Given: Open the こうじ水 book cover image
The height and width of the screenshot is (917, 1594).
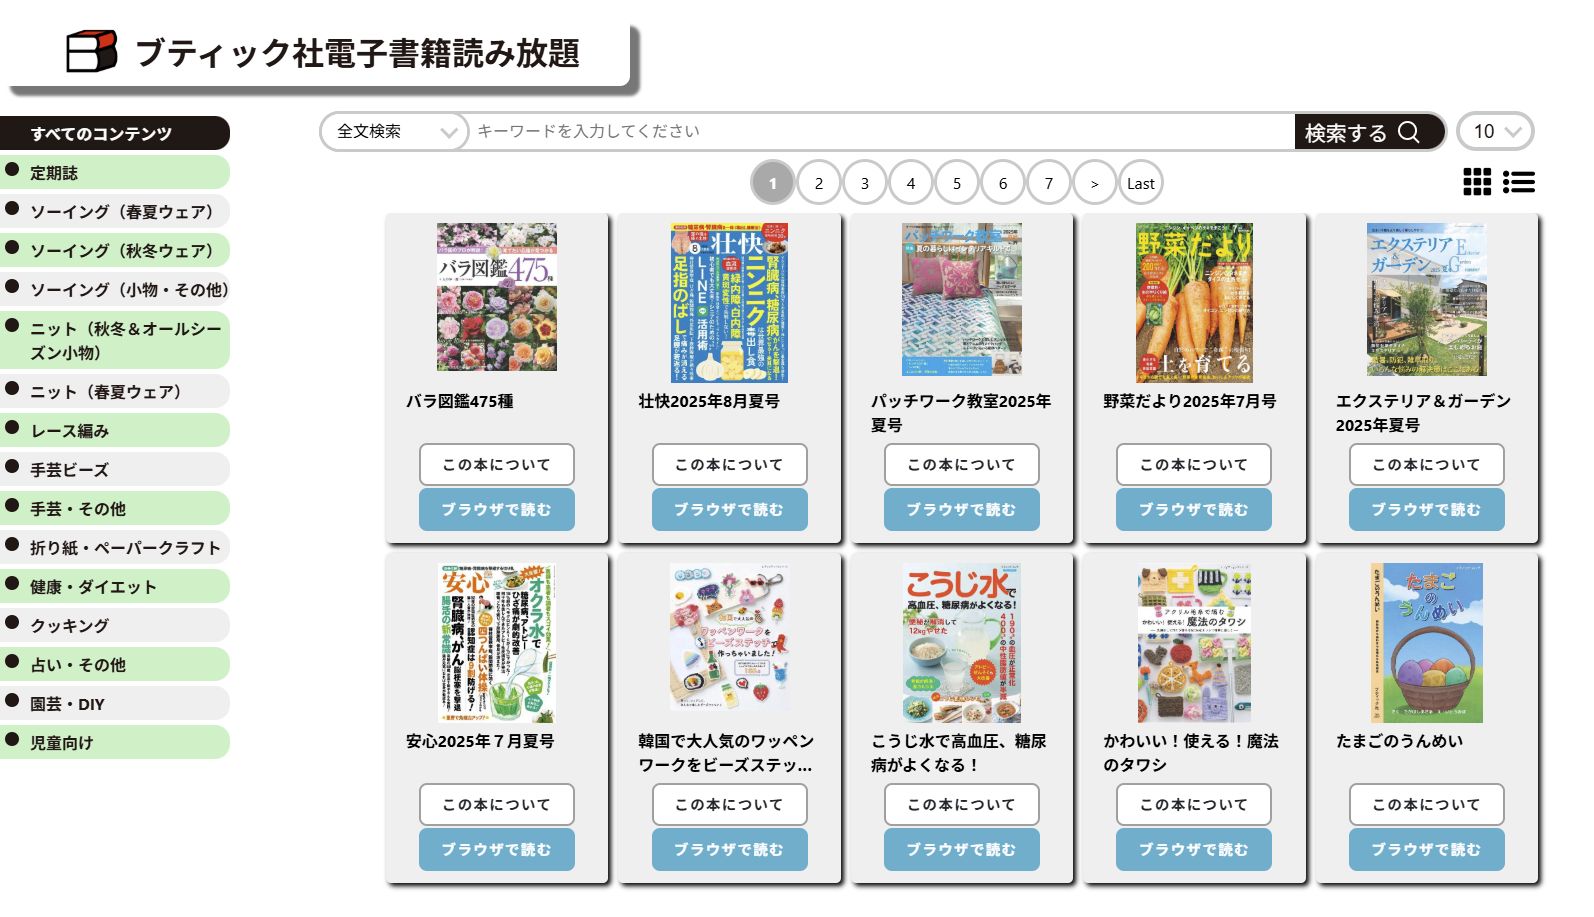Looking at the screenshot, I should [x=962, y=643].
